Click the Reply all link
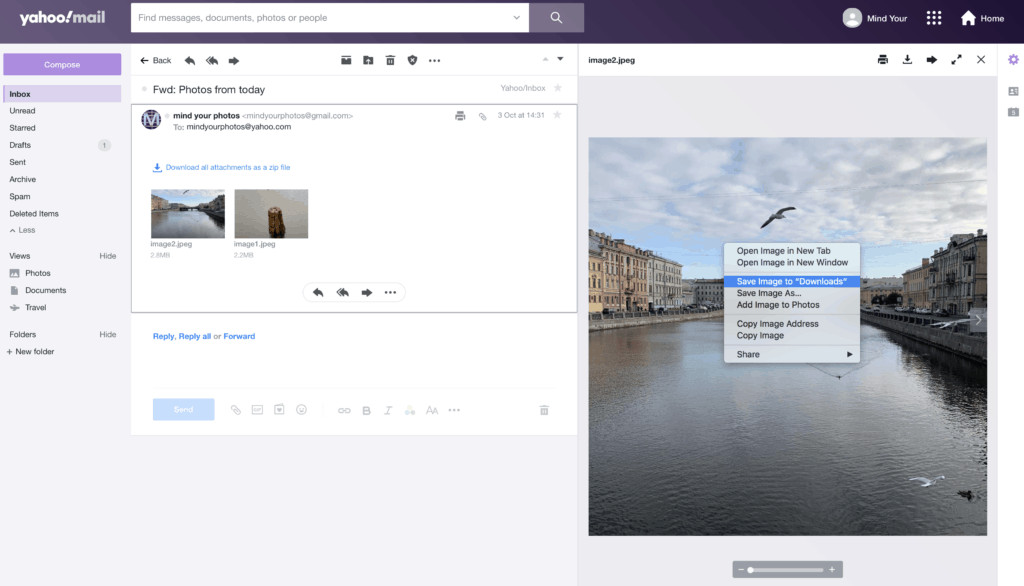The height and width of the screenshot is (586, 1024). (195, 336)
